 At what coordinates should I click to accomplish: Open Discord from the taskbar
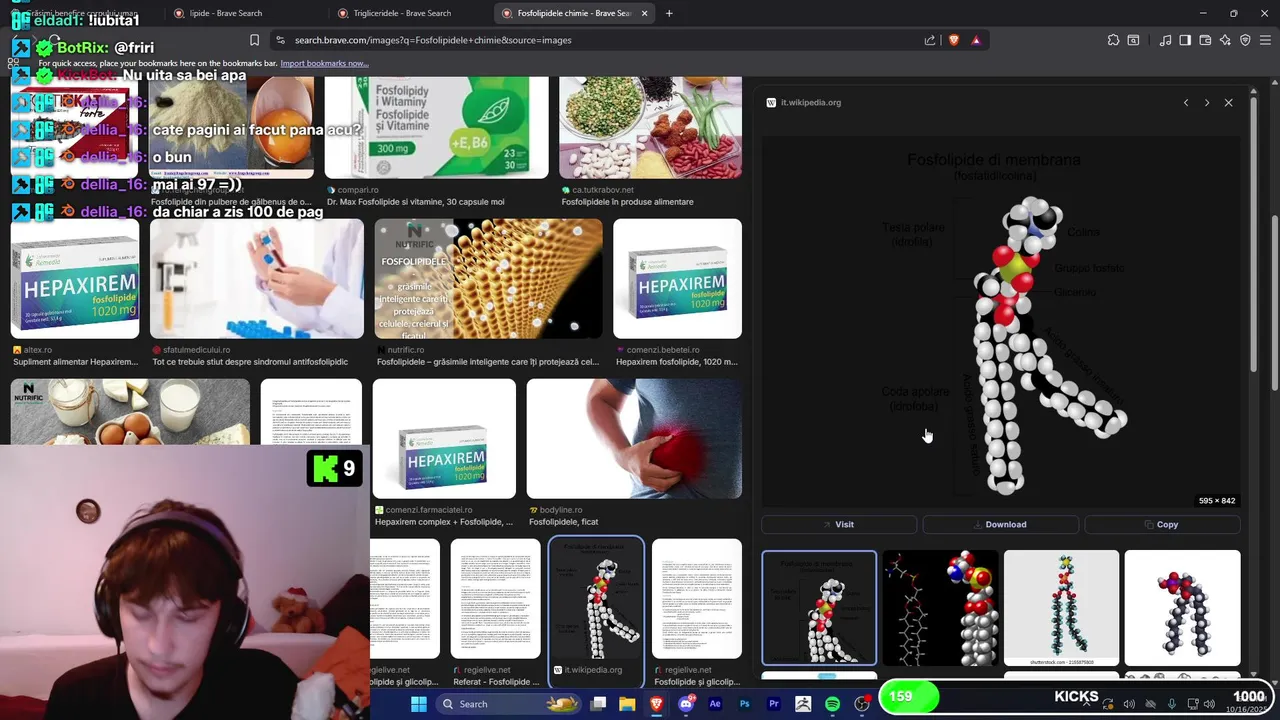pos(686,704)
